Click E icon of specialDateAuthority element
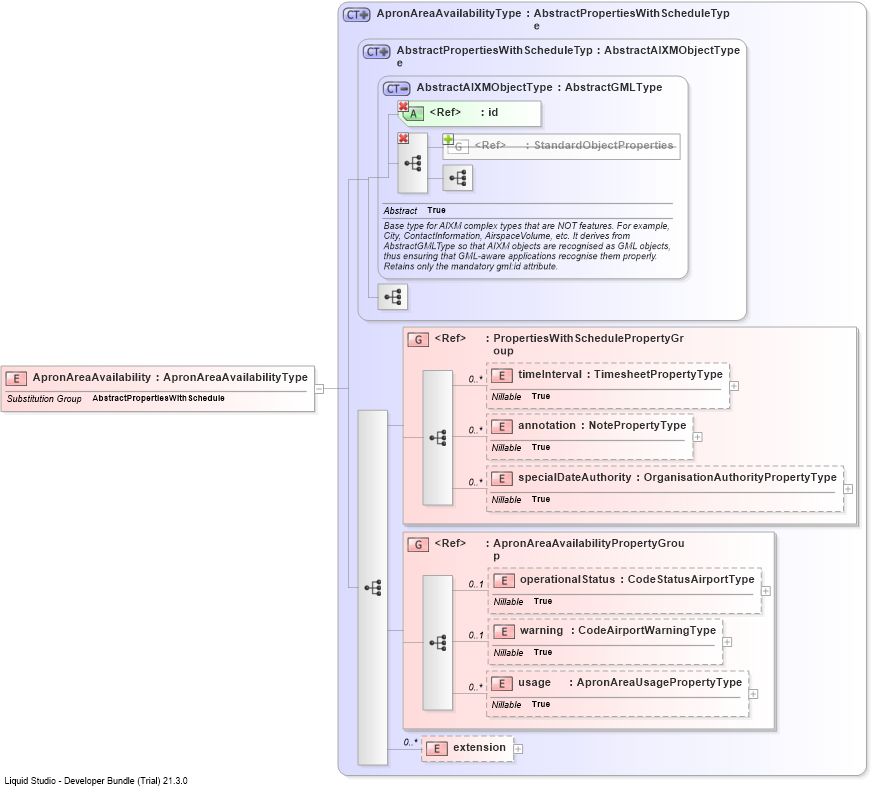 point(502,479)
